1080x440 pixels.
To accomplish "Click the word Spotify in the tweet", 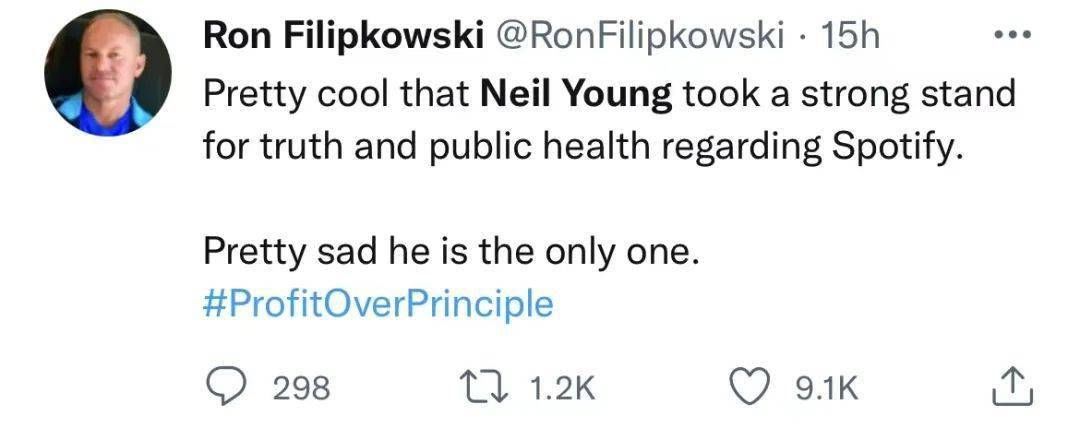I will point(887,147).
